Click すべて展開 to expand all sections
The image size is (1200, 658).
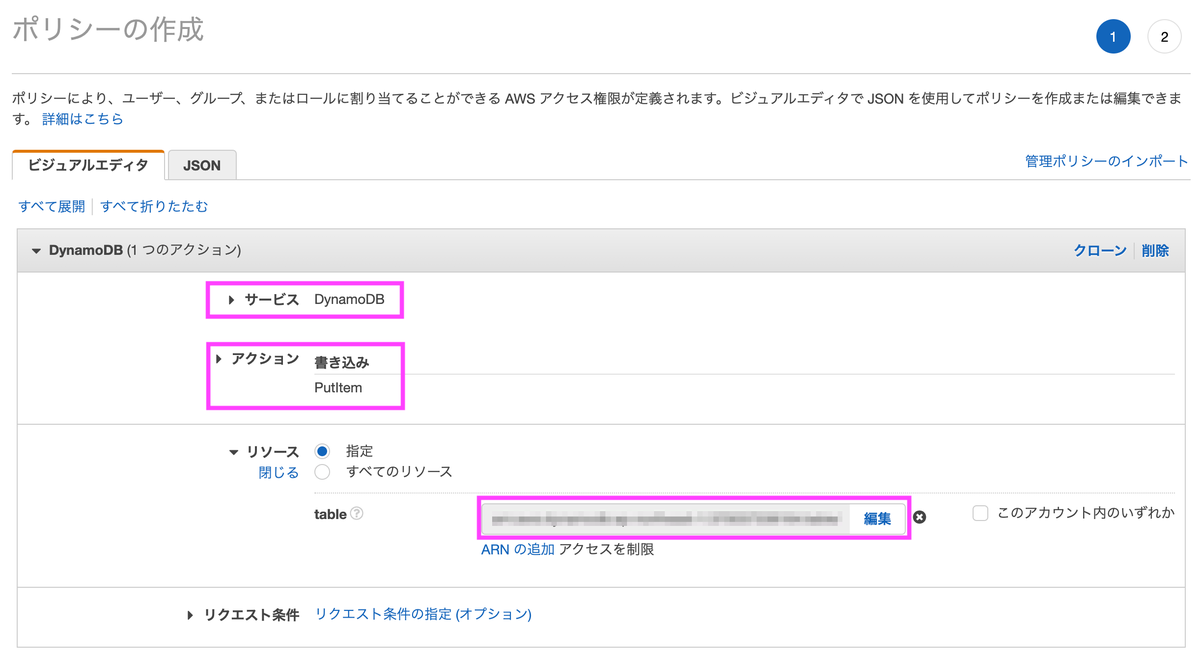(x=50, y=206)
